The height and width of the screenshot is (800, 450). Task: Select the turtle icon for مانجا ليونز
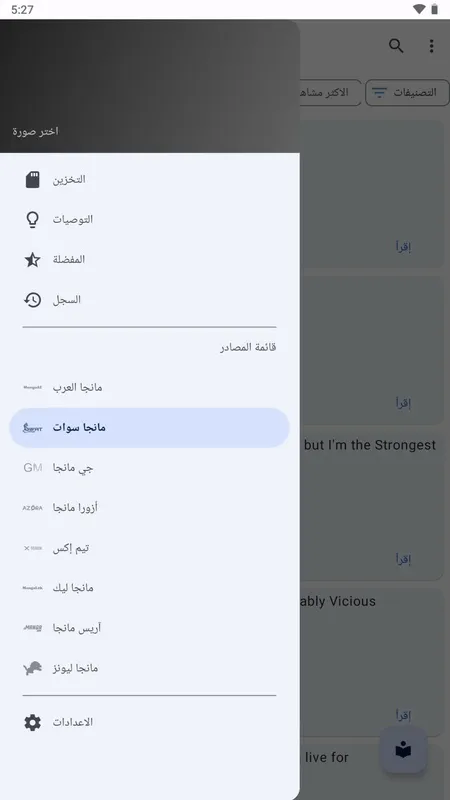point(33,668)
